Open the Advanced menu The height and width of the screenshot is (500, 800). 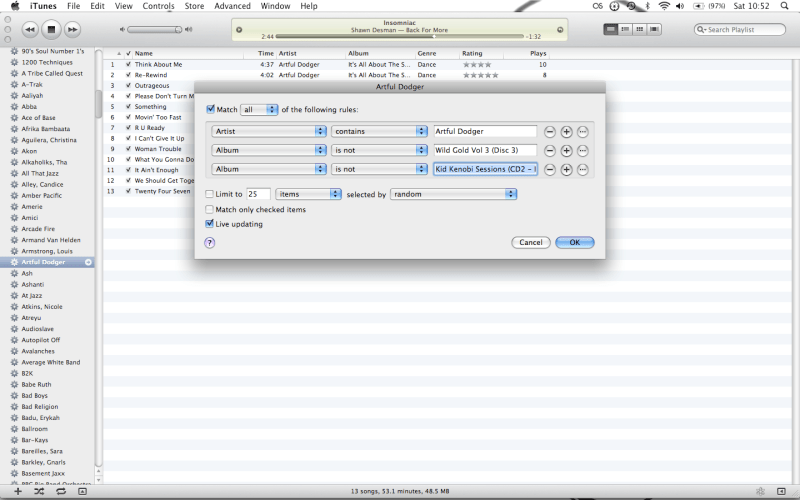tap(232, 6)
